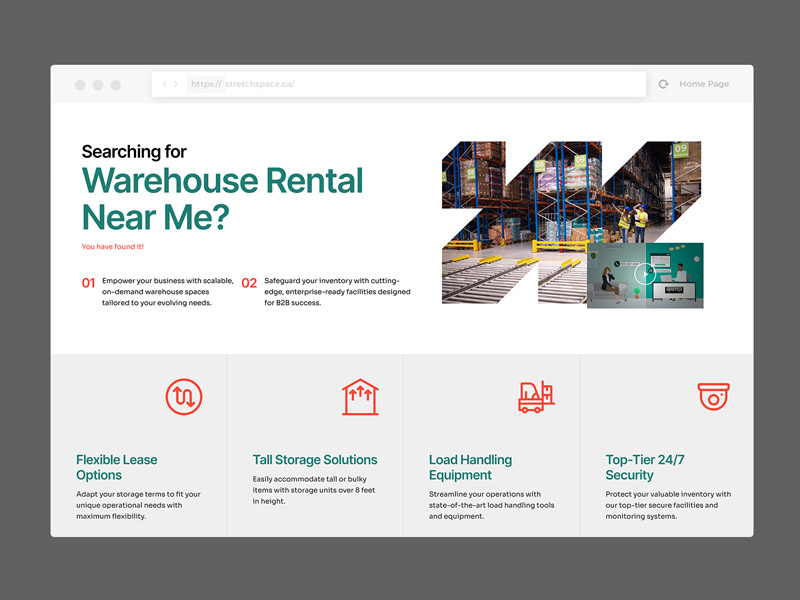The image size is (800, 600).
Task: Click the Flexible Lease circular arrows icon
Action: 184,397
